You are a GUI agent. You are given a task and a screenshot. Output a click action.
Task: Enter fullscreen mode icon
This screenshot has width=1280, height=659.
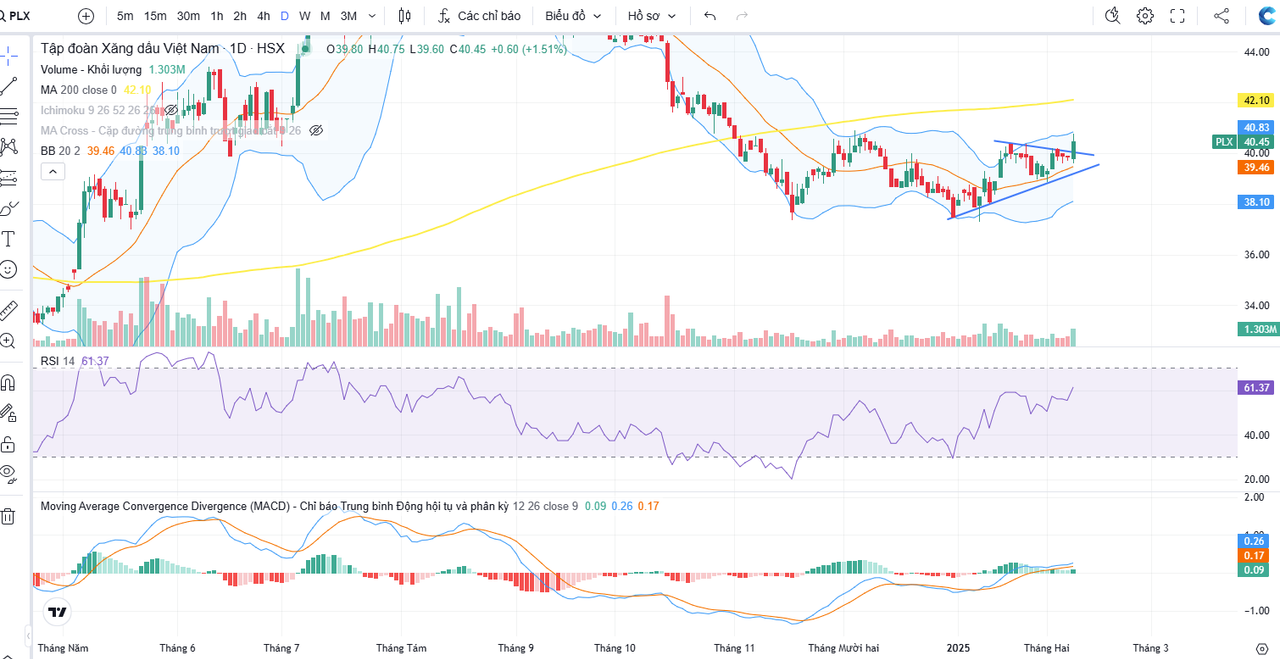(1177, 16)
